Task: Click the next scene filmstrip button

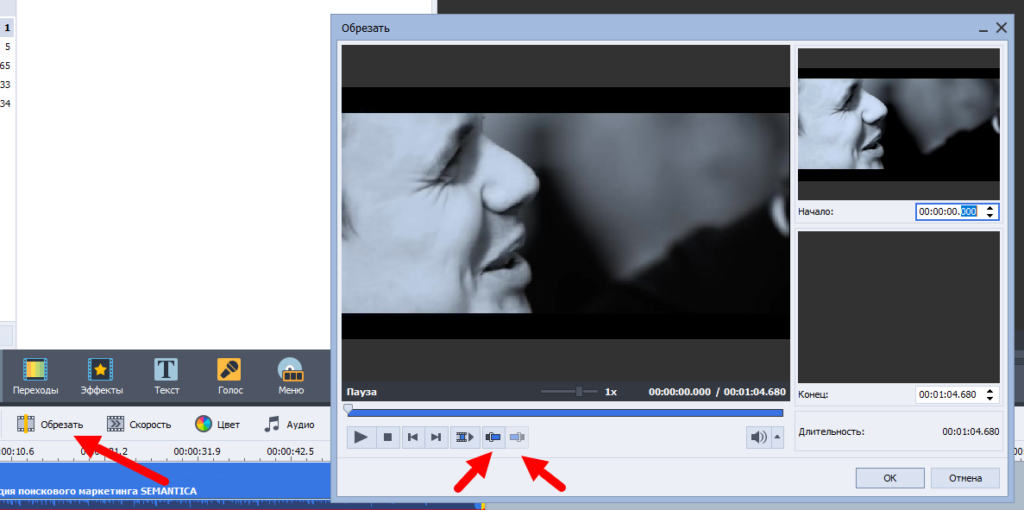Action: pyautogui.click(x=465, y=438)
